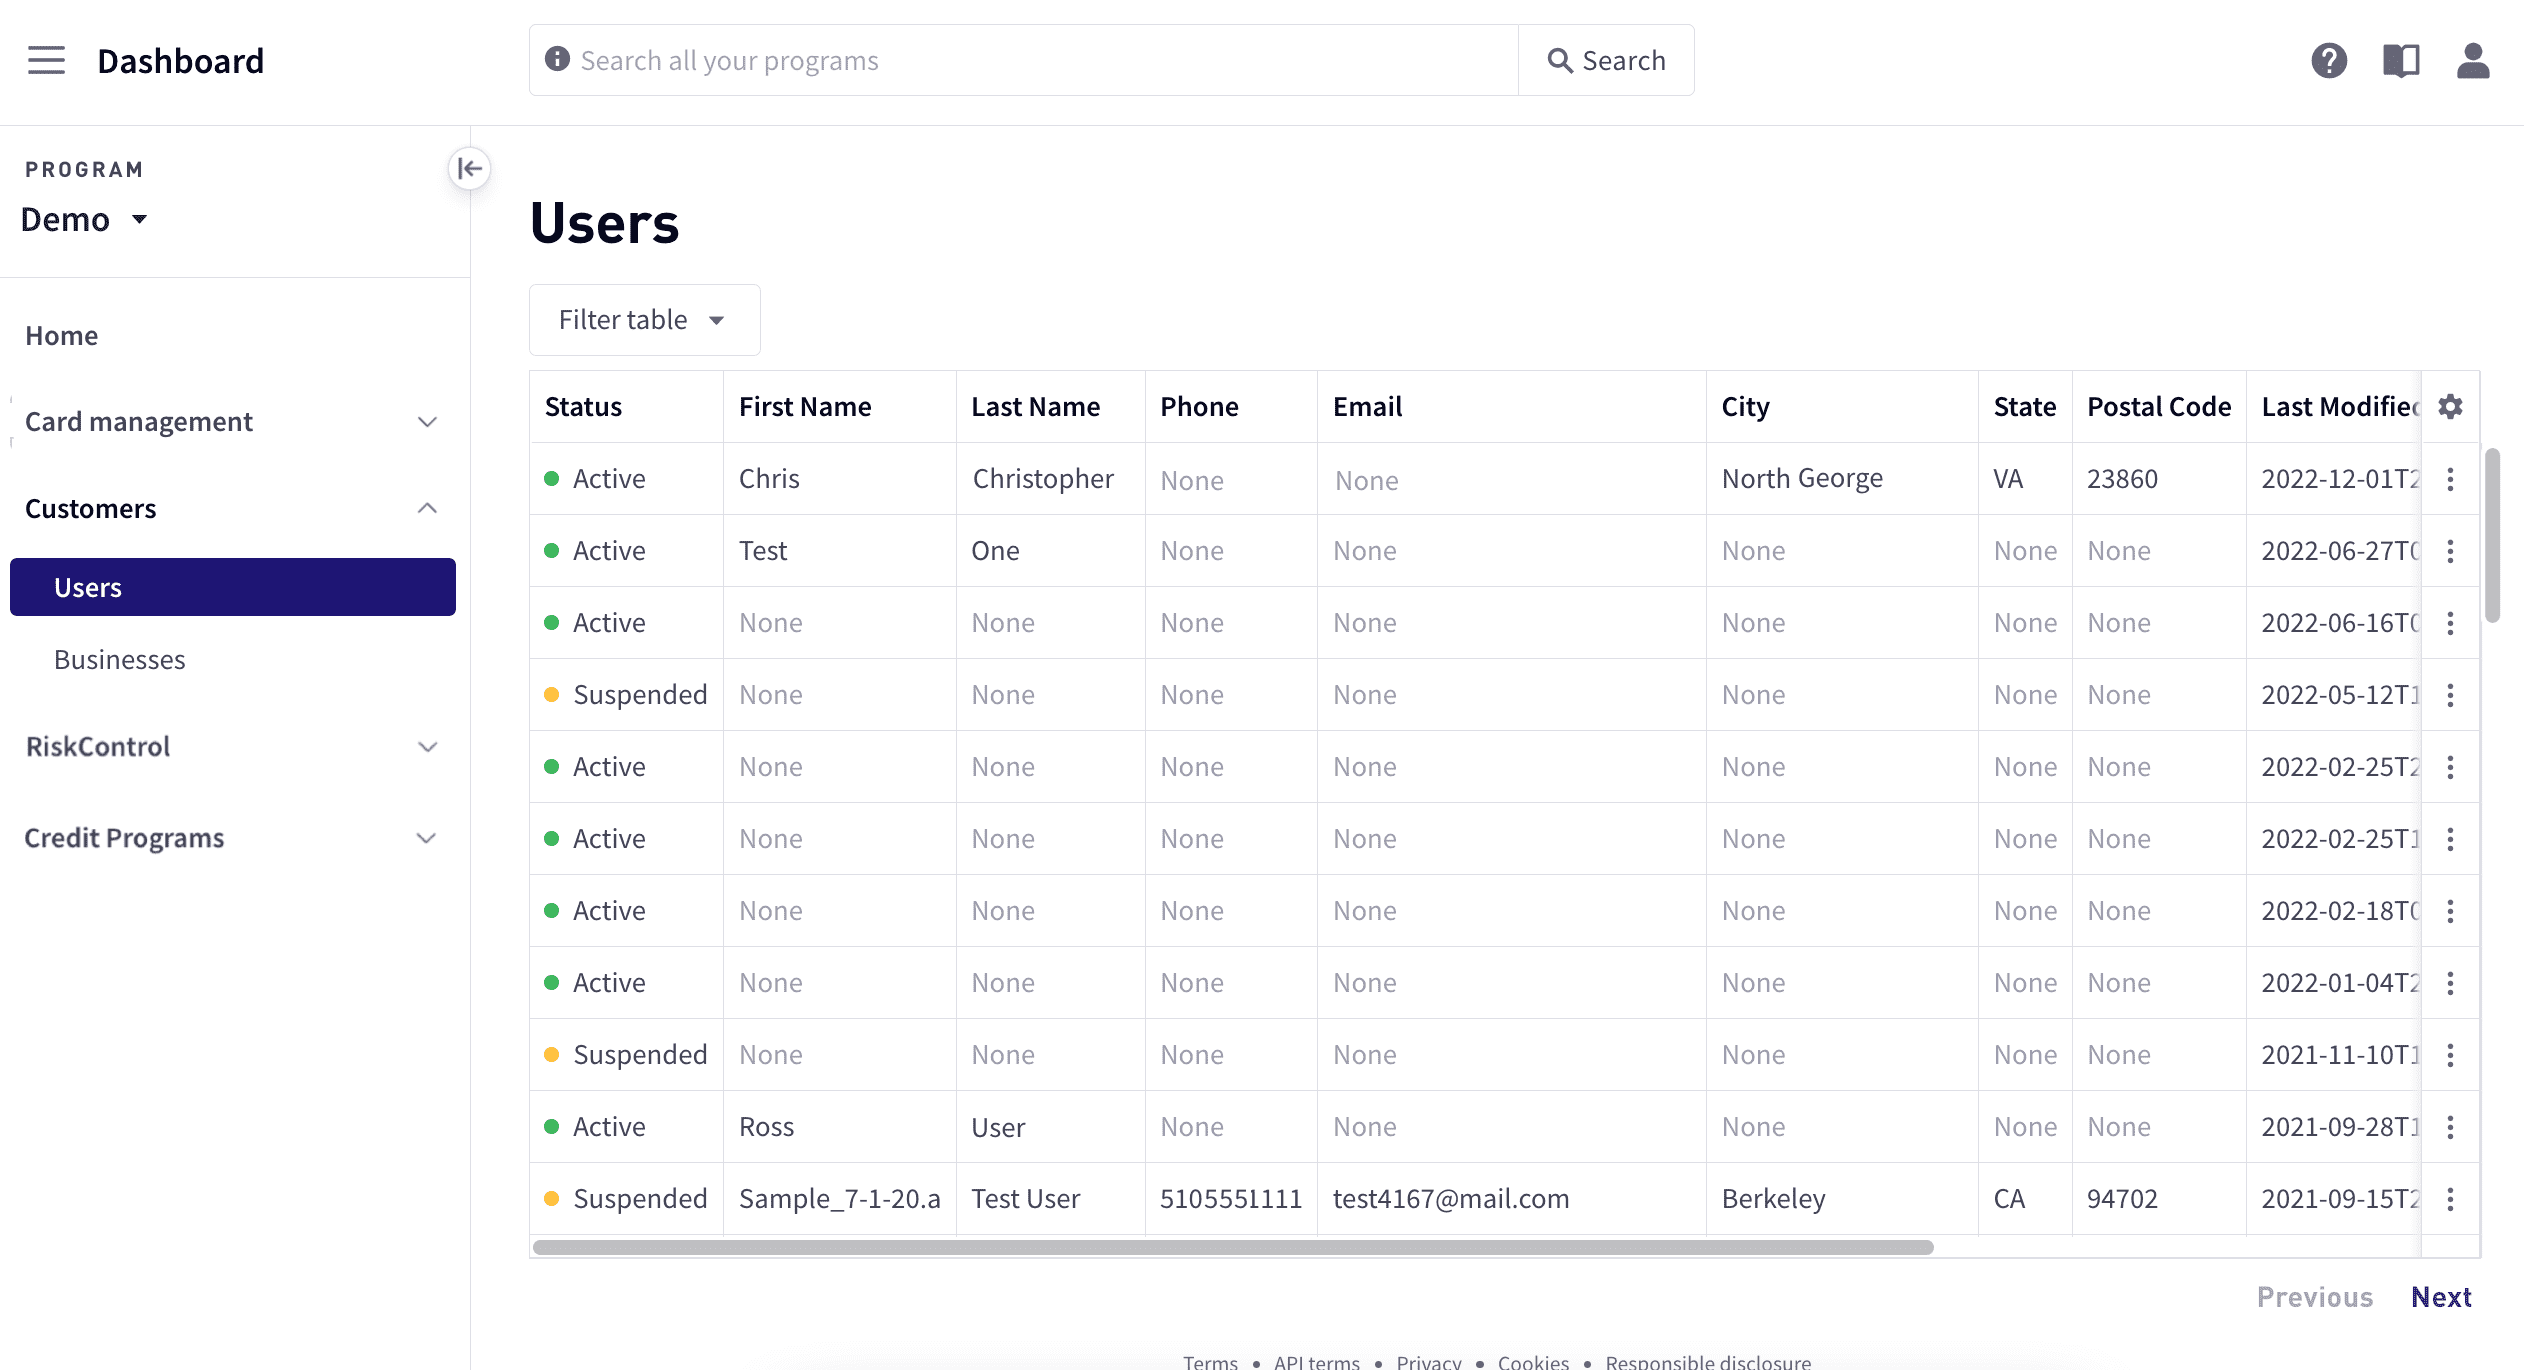Open actions menu for Sample_7-1-20.a row

[2450, 1199]
